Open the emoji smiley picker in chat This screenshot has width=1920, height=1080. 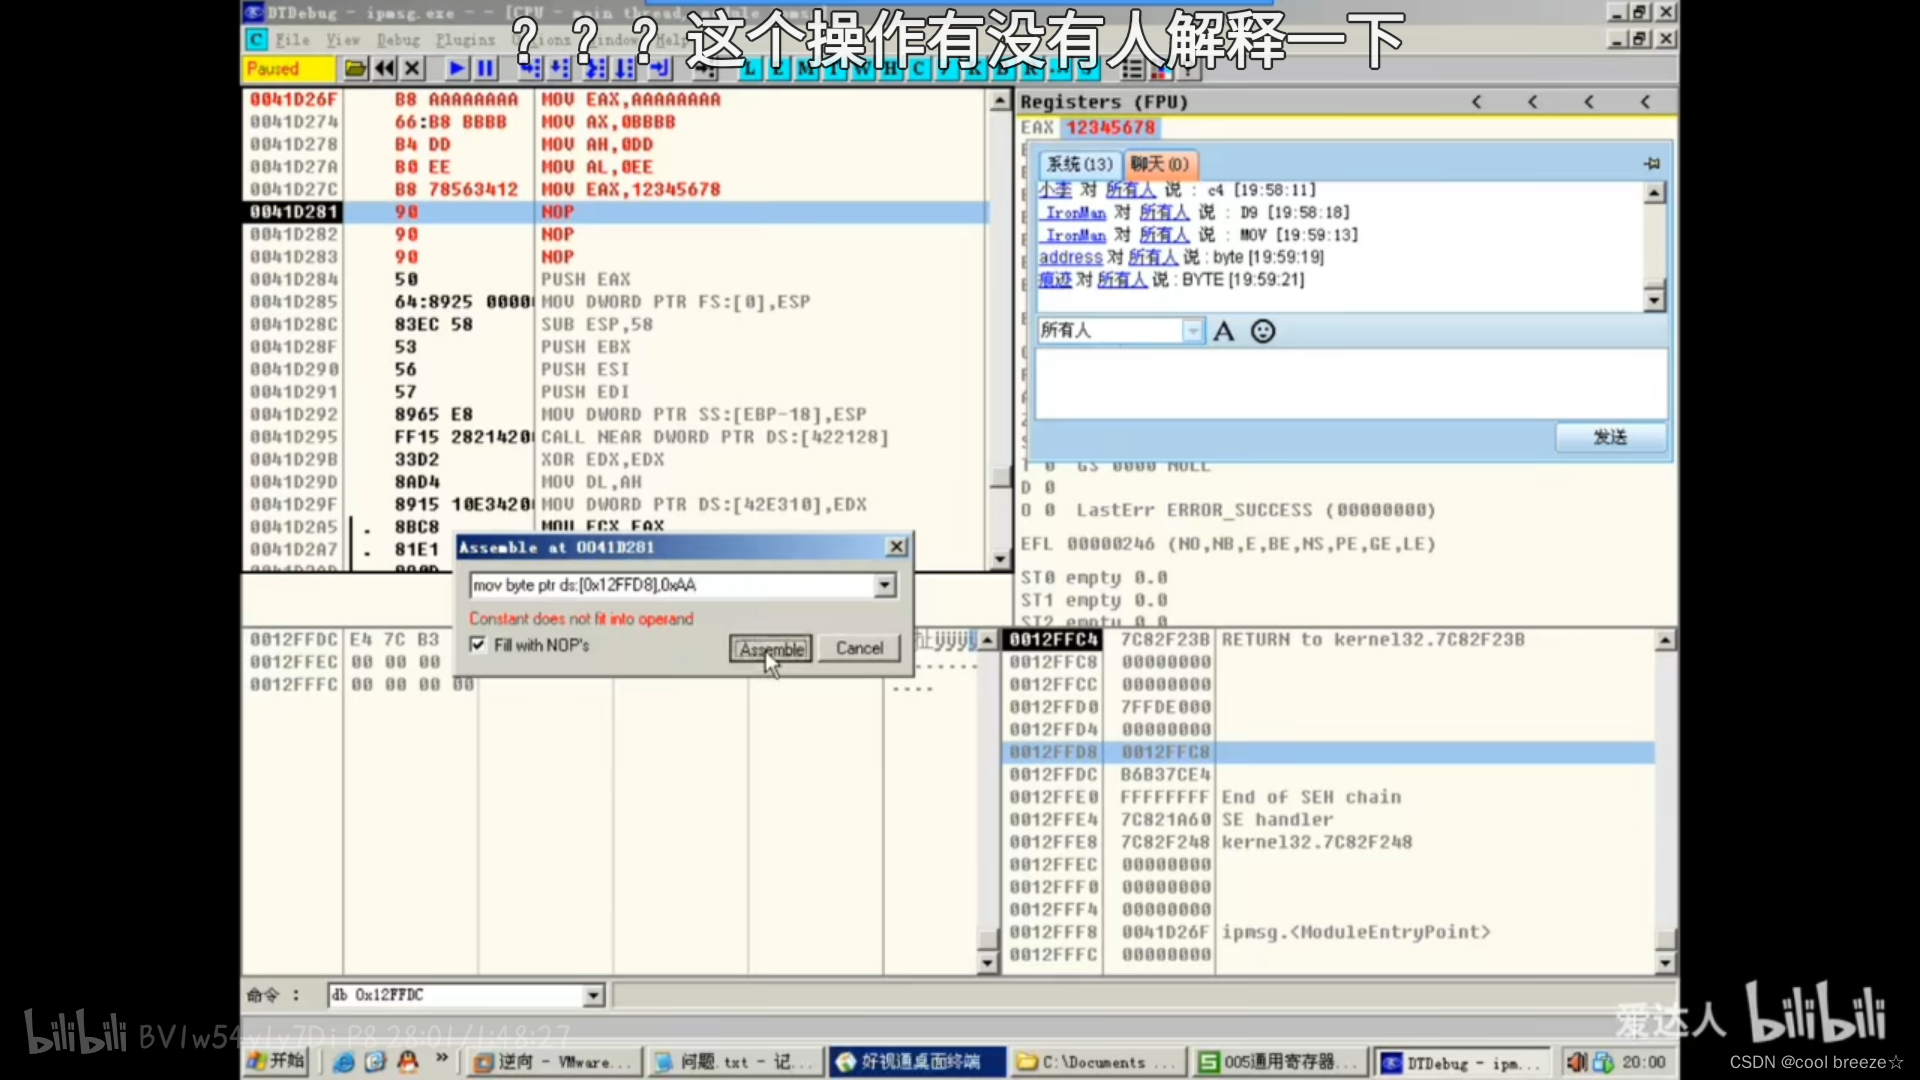tap(1263, 331)
